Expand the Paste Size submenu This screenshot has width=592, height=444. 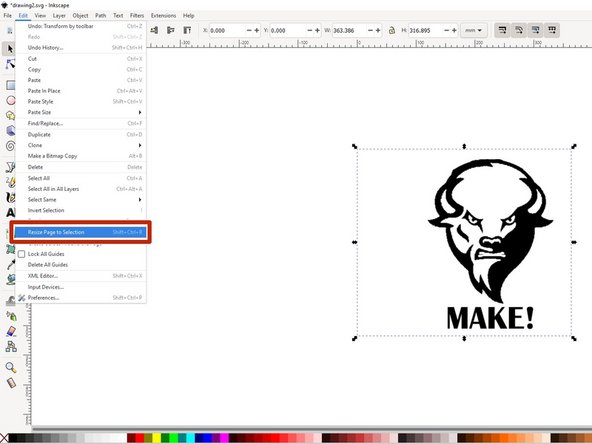[x=81, y=112]
